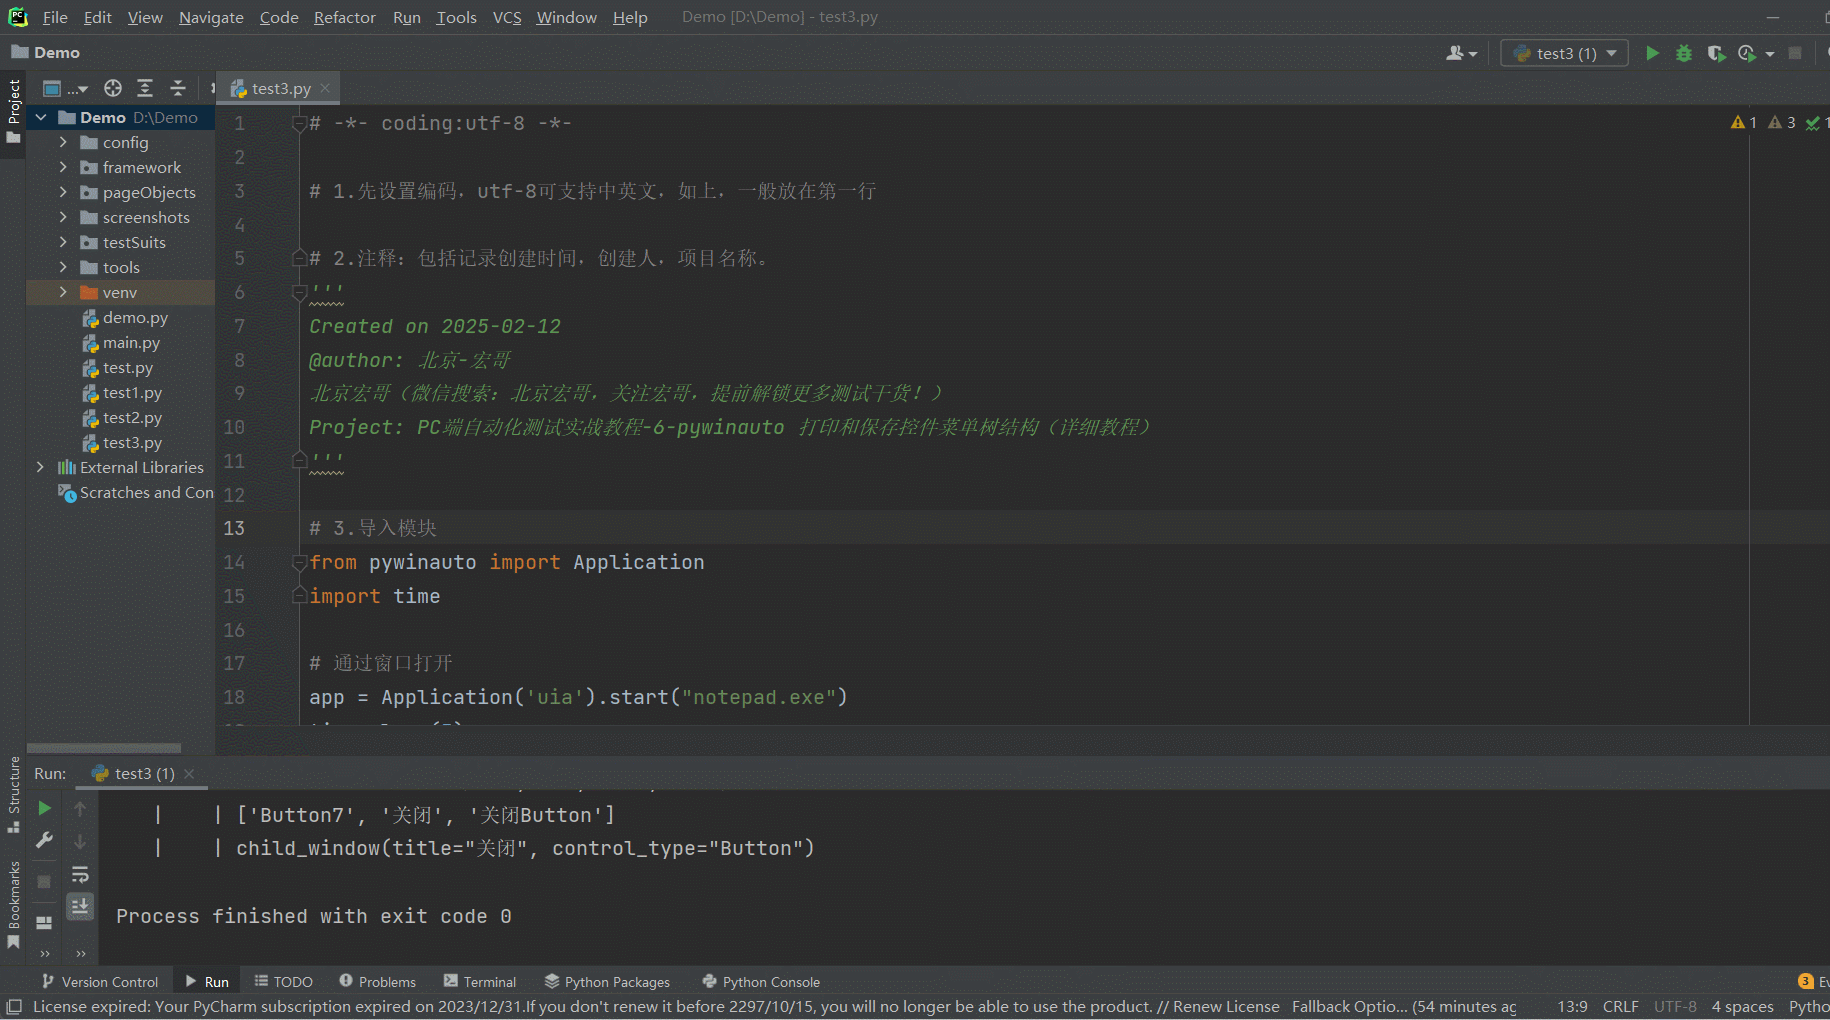1830x1020 pixels.
Task: Close the test3.py editor tab
Action: [325, 88]
